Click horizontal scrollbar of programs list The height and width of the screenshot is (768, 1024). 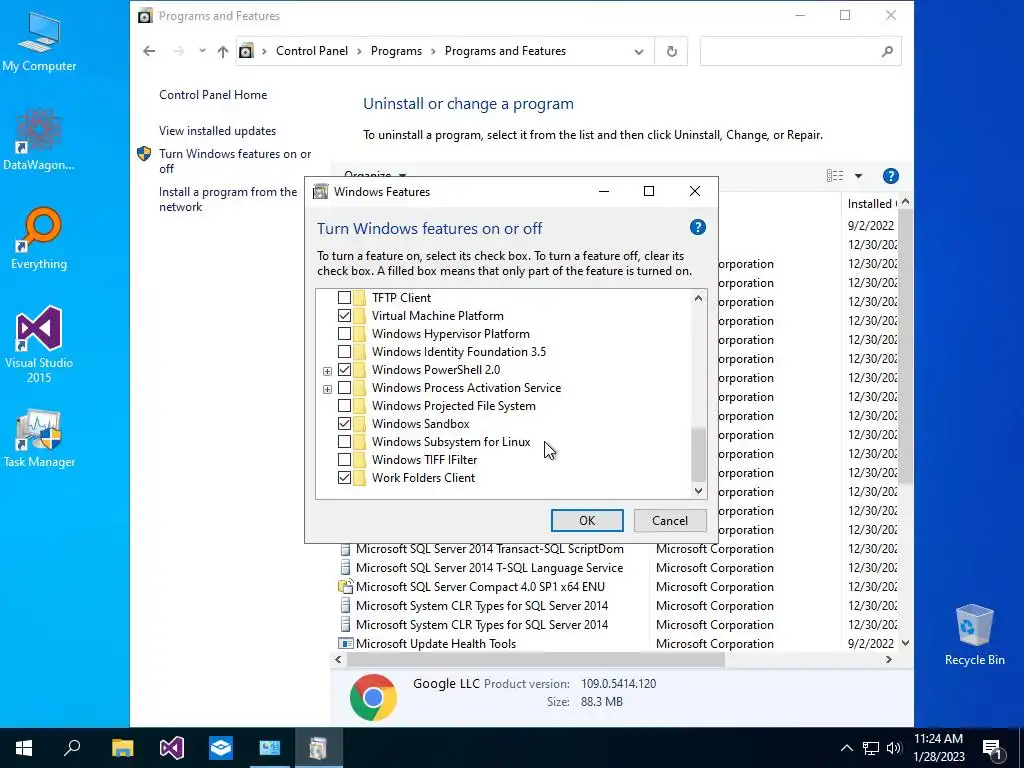tap(536, 660)
